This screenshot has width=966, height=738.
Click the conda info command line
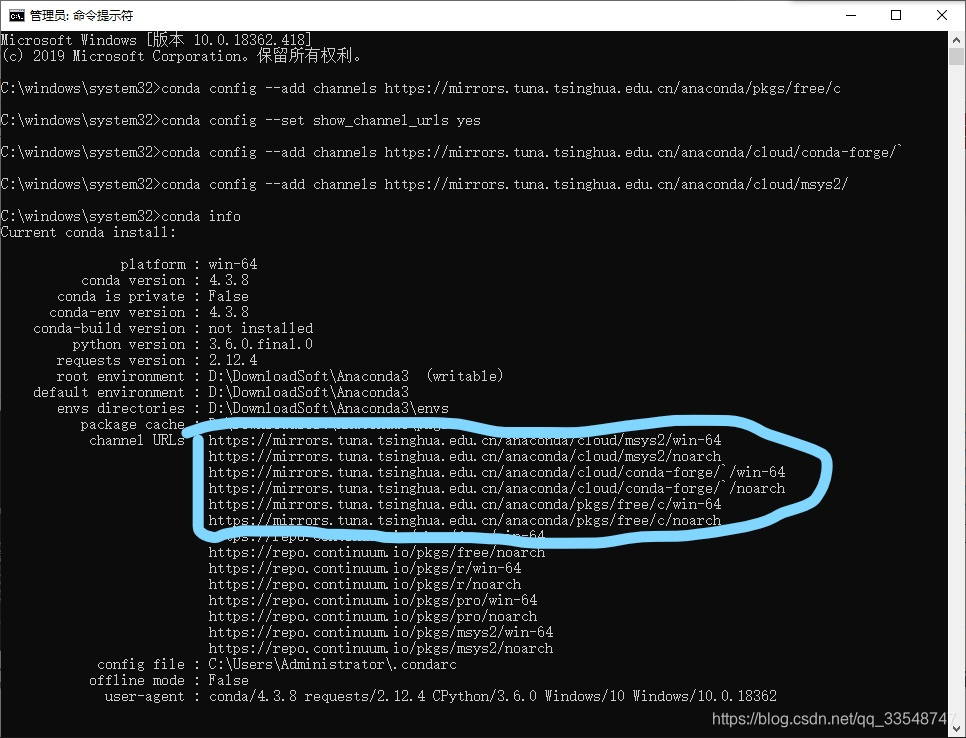pyautogui.click(x=121, y=216)
